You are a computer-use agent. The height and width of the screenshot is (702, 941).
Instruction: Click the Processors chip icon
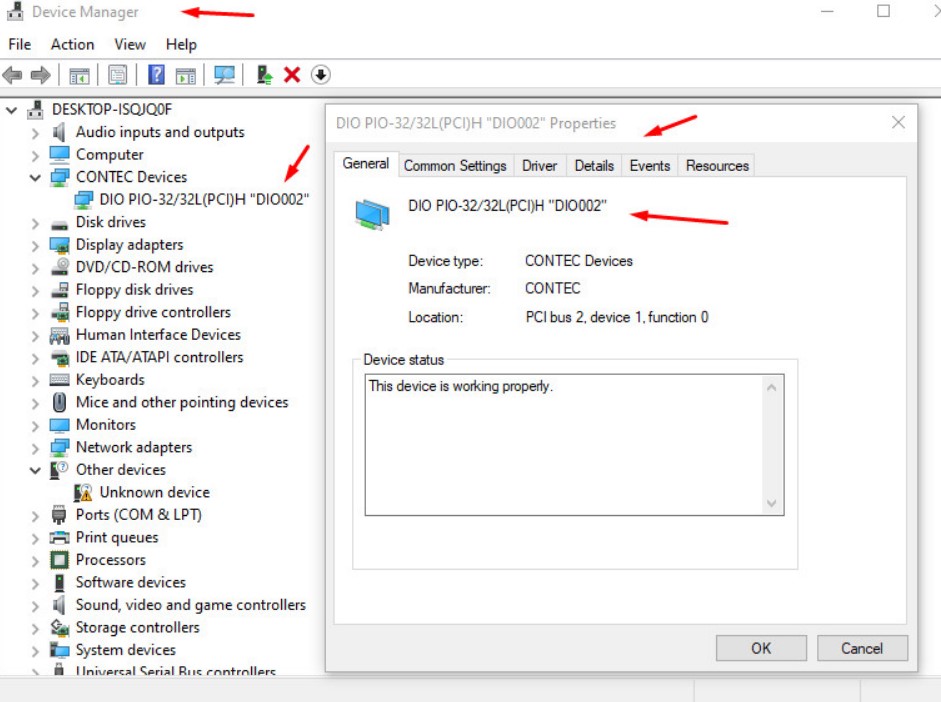pyautogui.click(x=59, y=560)
